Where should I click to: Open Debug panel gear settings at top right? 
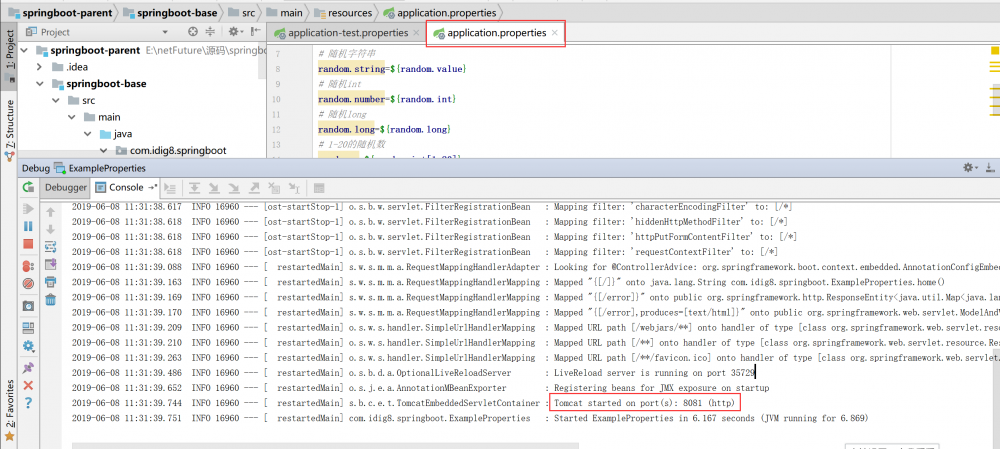click(x=970, y=168)
